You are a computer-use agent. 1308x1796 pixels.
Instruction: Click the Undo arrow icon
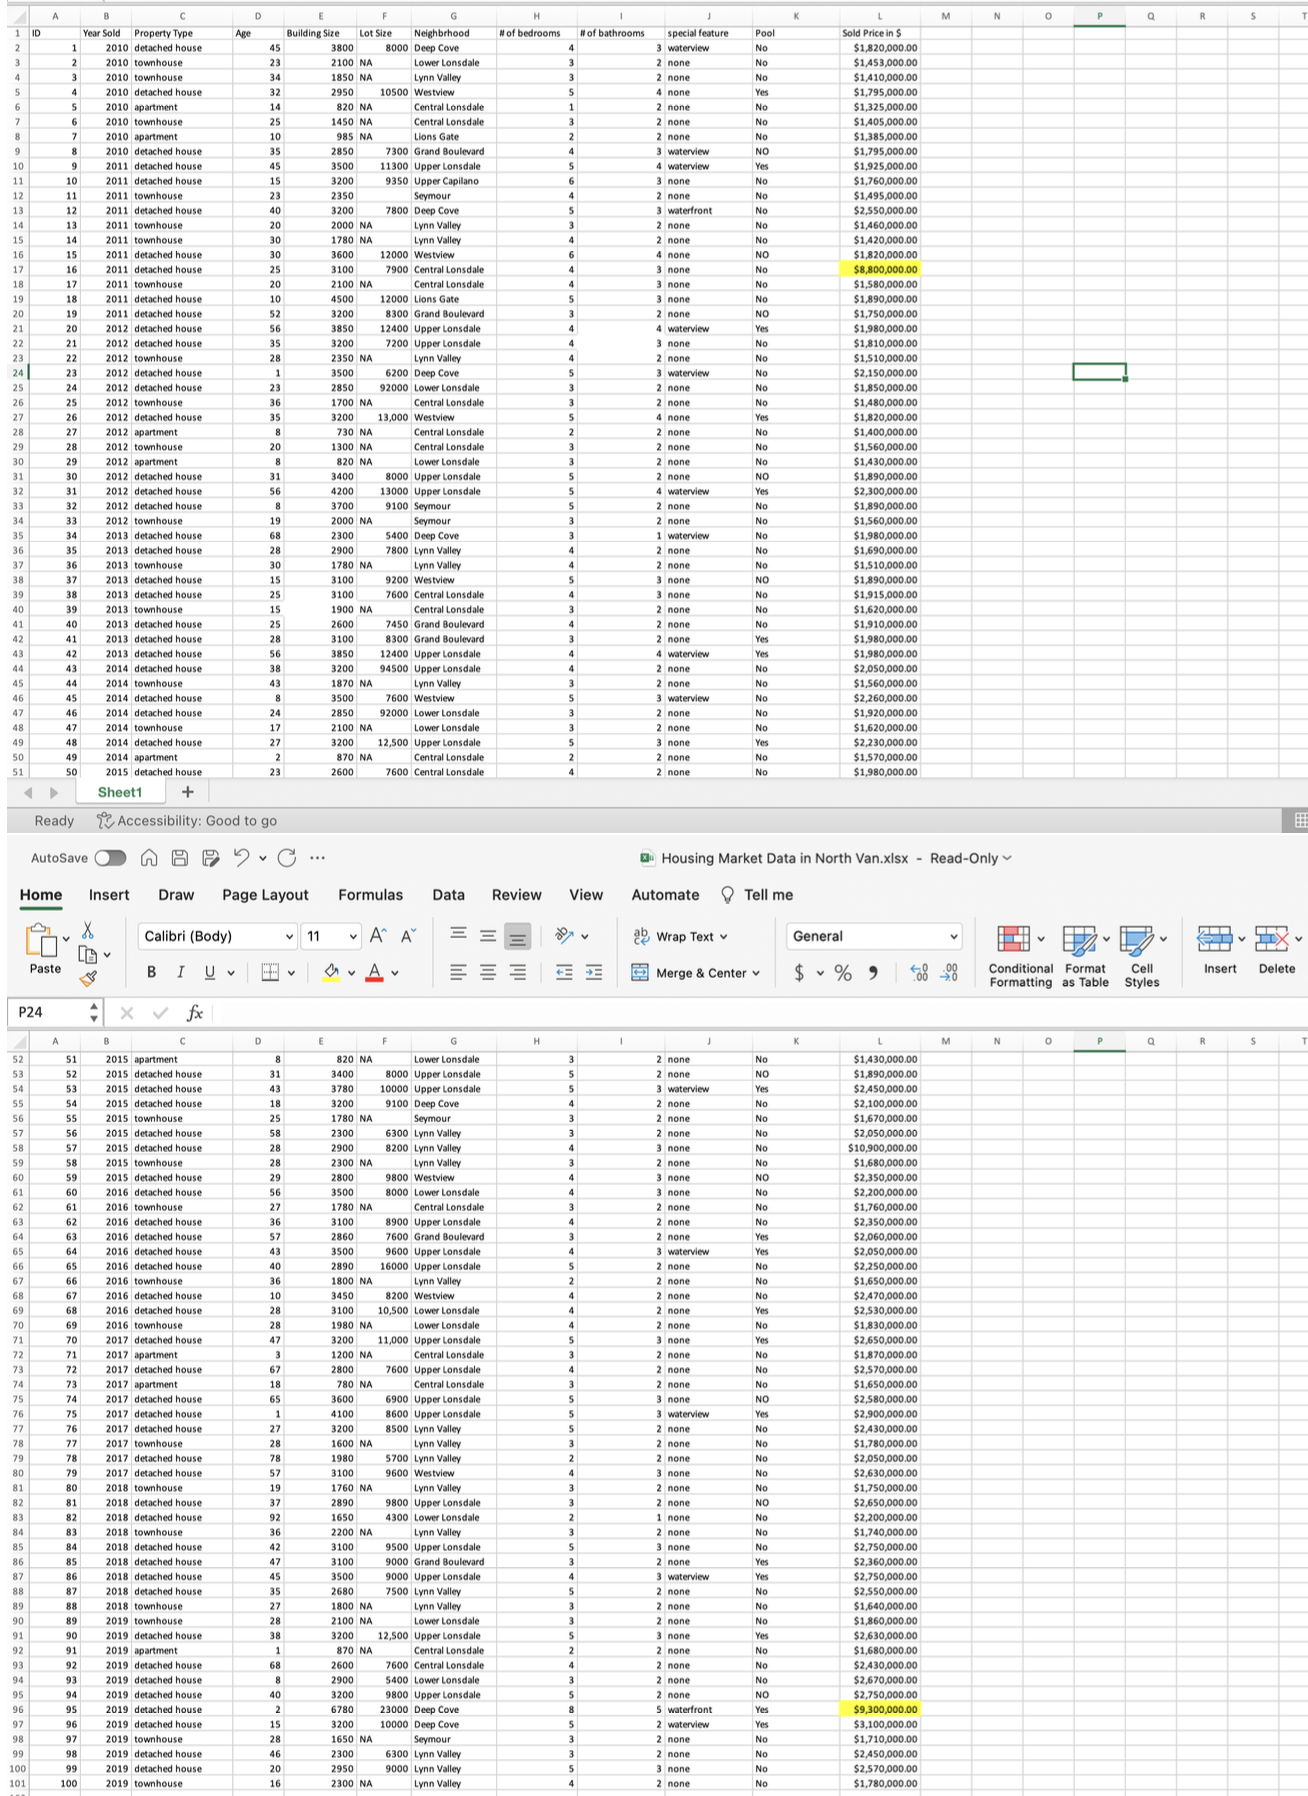(x=241, y=857)
